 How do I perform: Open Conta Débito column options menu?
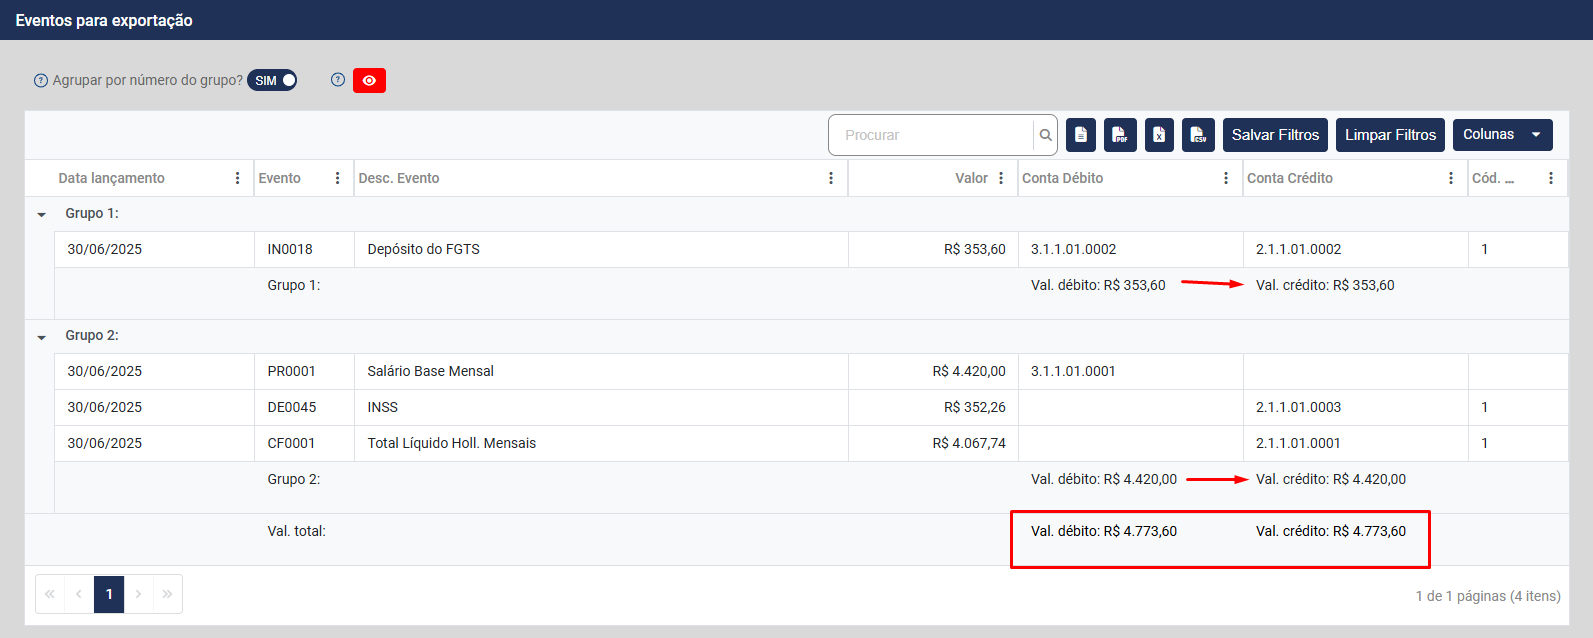[x=1226, y=178]
